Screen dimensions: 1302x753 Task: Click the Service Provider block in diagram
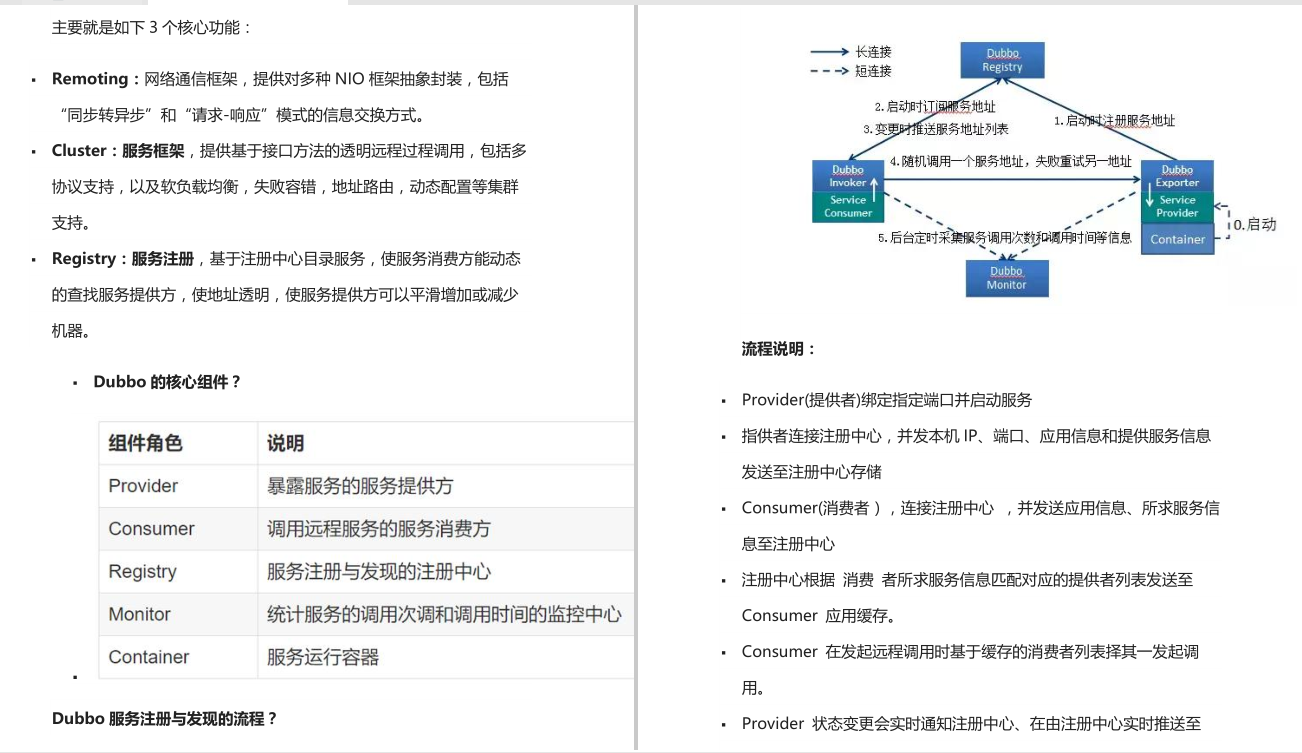[x=1177, y=206]
